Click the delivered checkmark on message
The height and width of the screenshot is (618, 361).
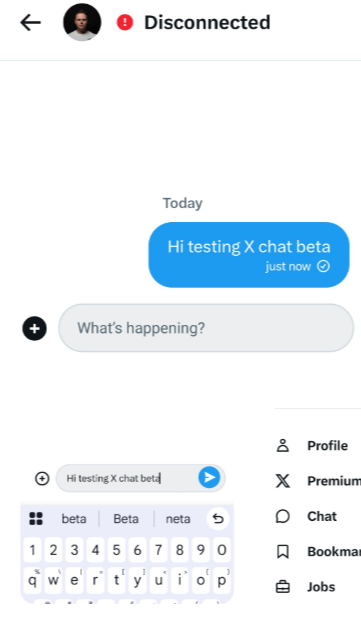click(323, 267)
